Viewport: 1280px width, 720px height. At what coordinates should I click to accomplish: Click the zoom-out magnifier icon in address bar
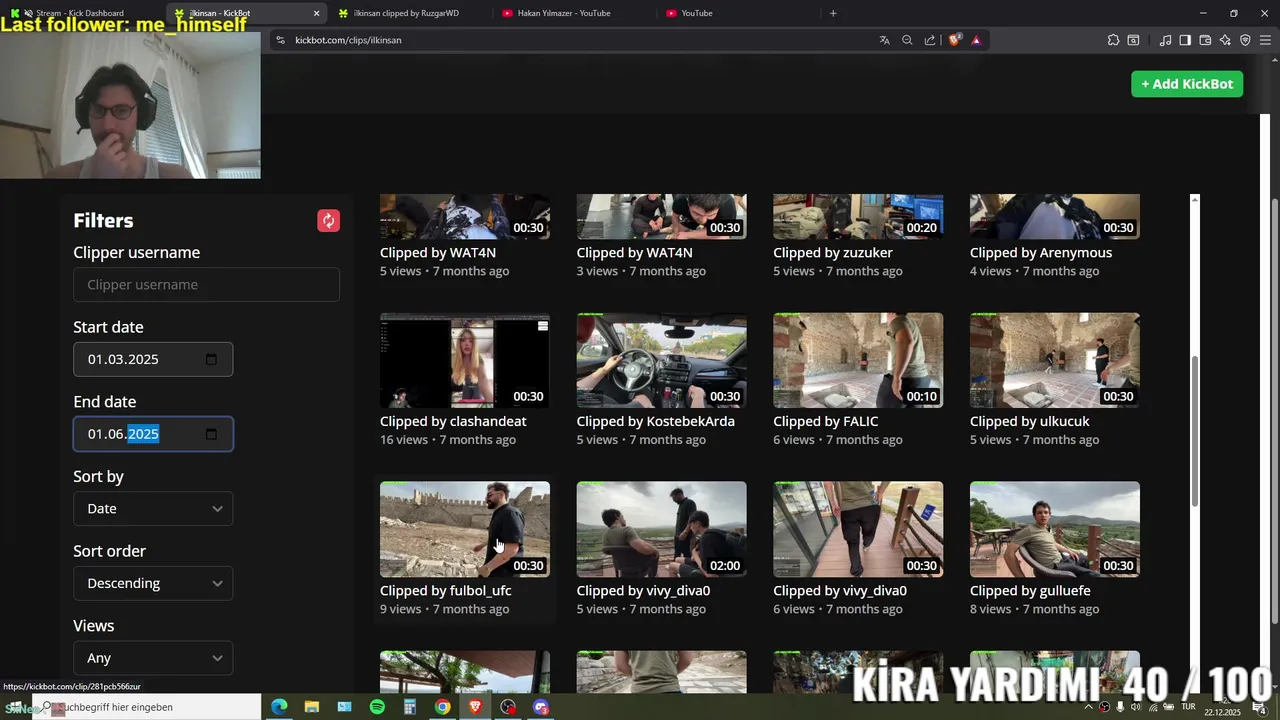[x=907, y=40]
